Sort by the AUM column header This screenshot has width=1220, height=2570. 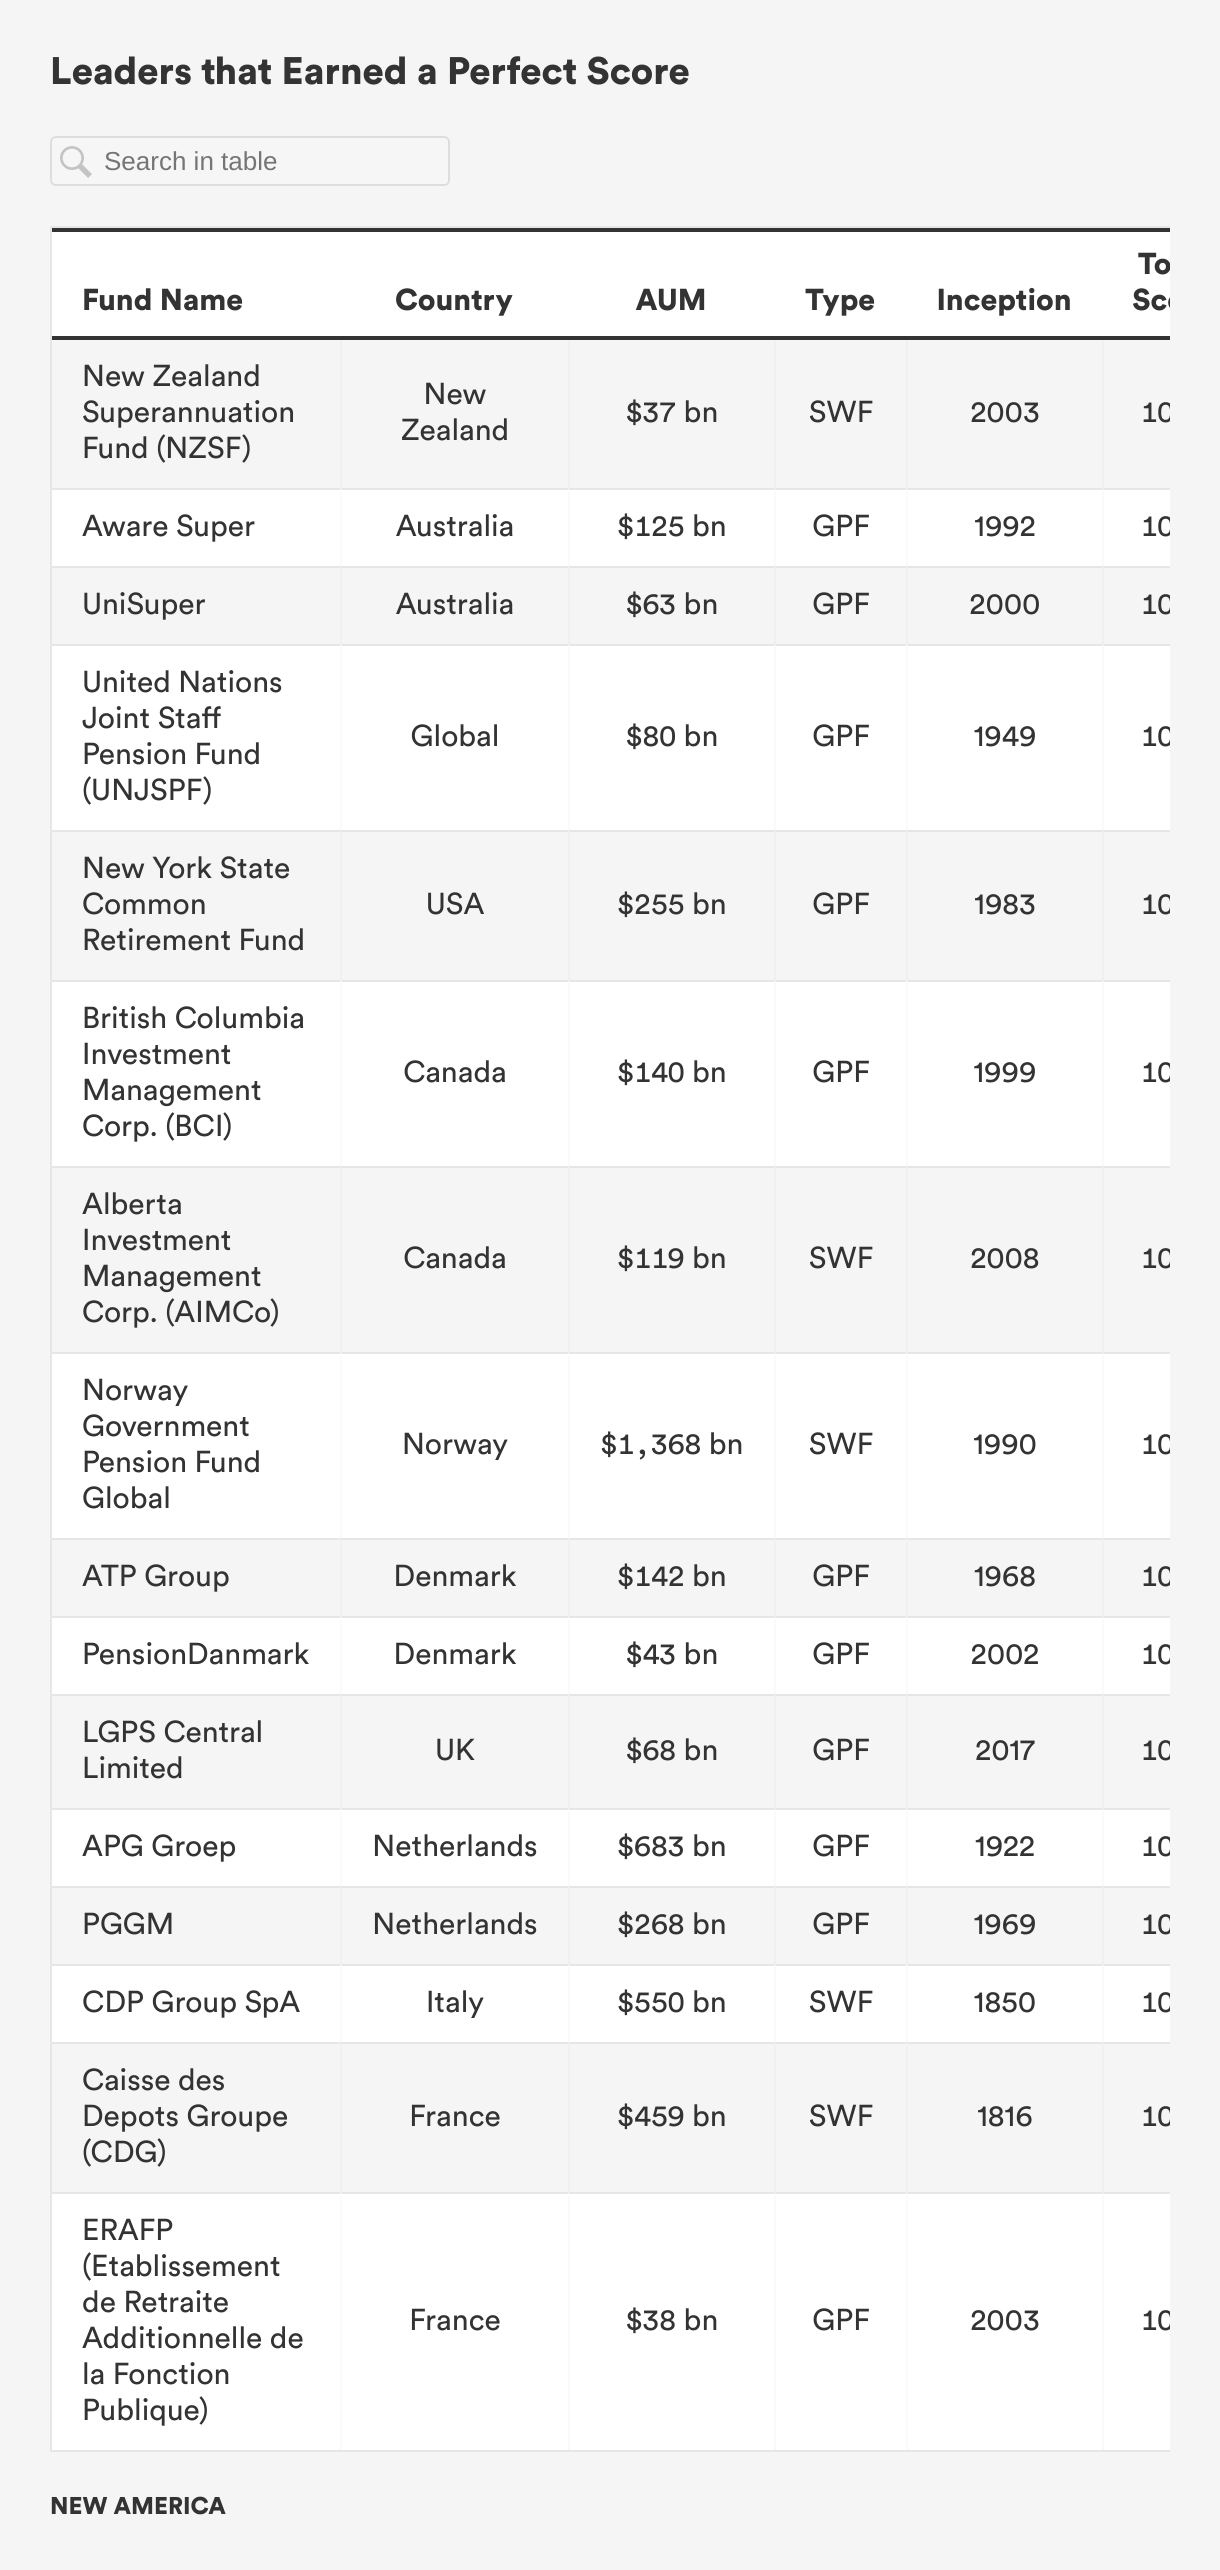(670, 300)
